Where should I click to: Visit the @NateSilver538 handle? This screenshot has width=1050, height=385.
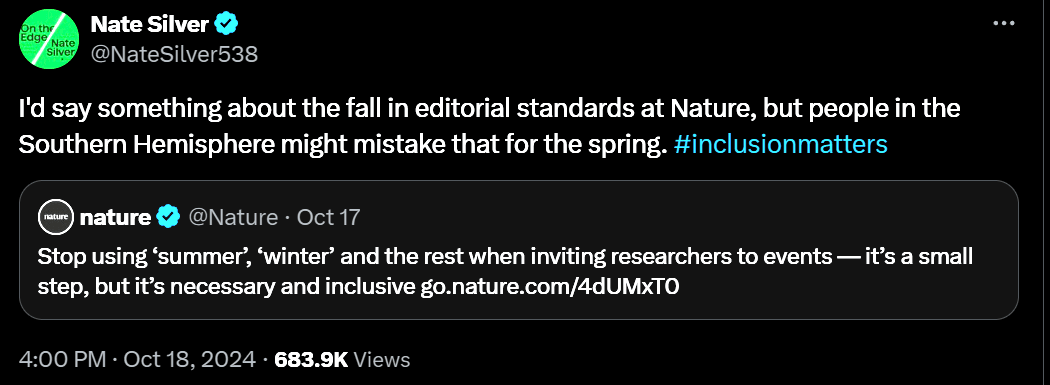tap(173, 54)
